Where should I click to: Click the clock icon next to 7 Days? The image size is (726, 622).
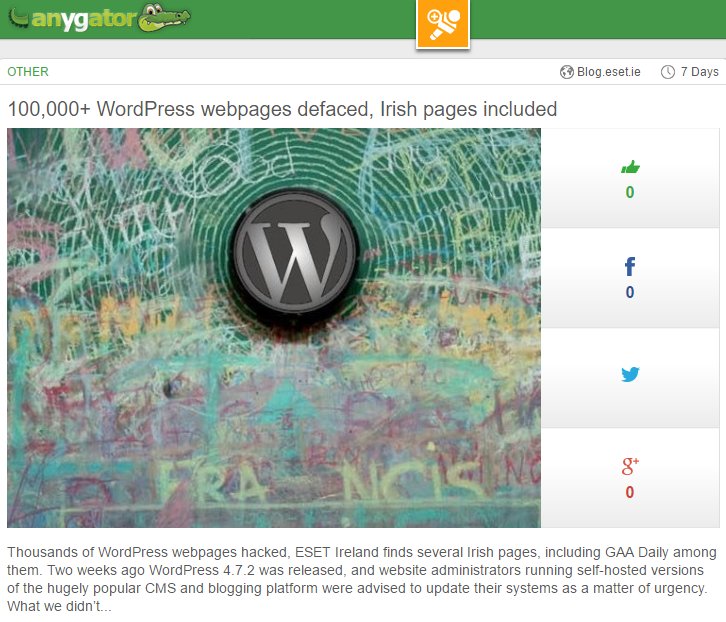[x=668, y=72]
